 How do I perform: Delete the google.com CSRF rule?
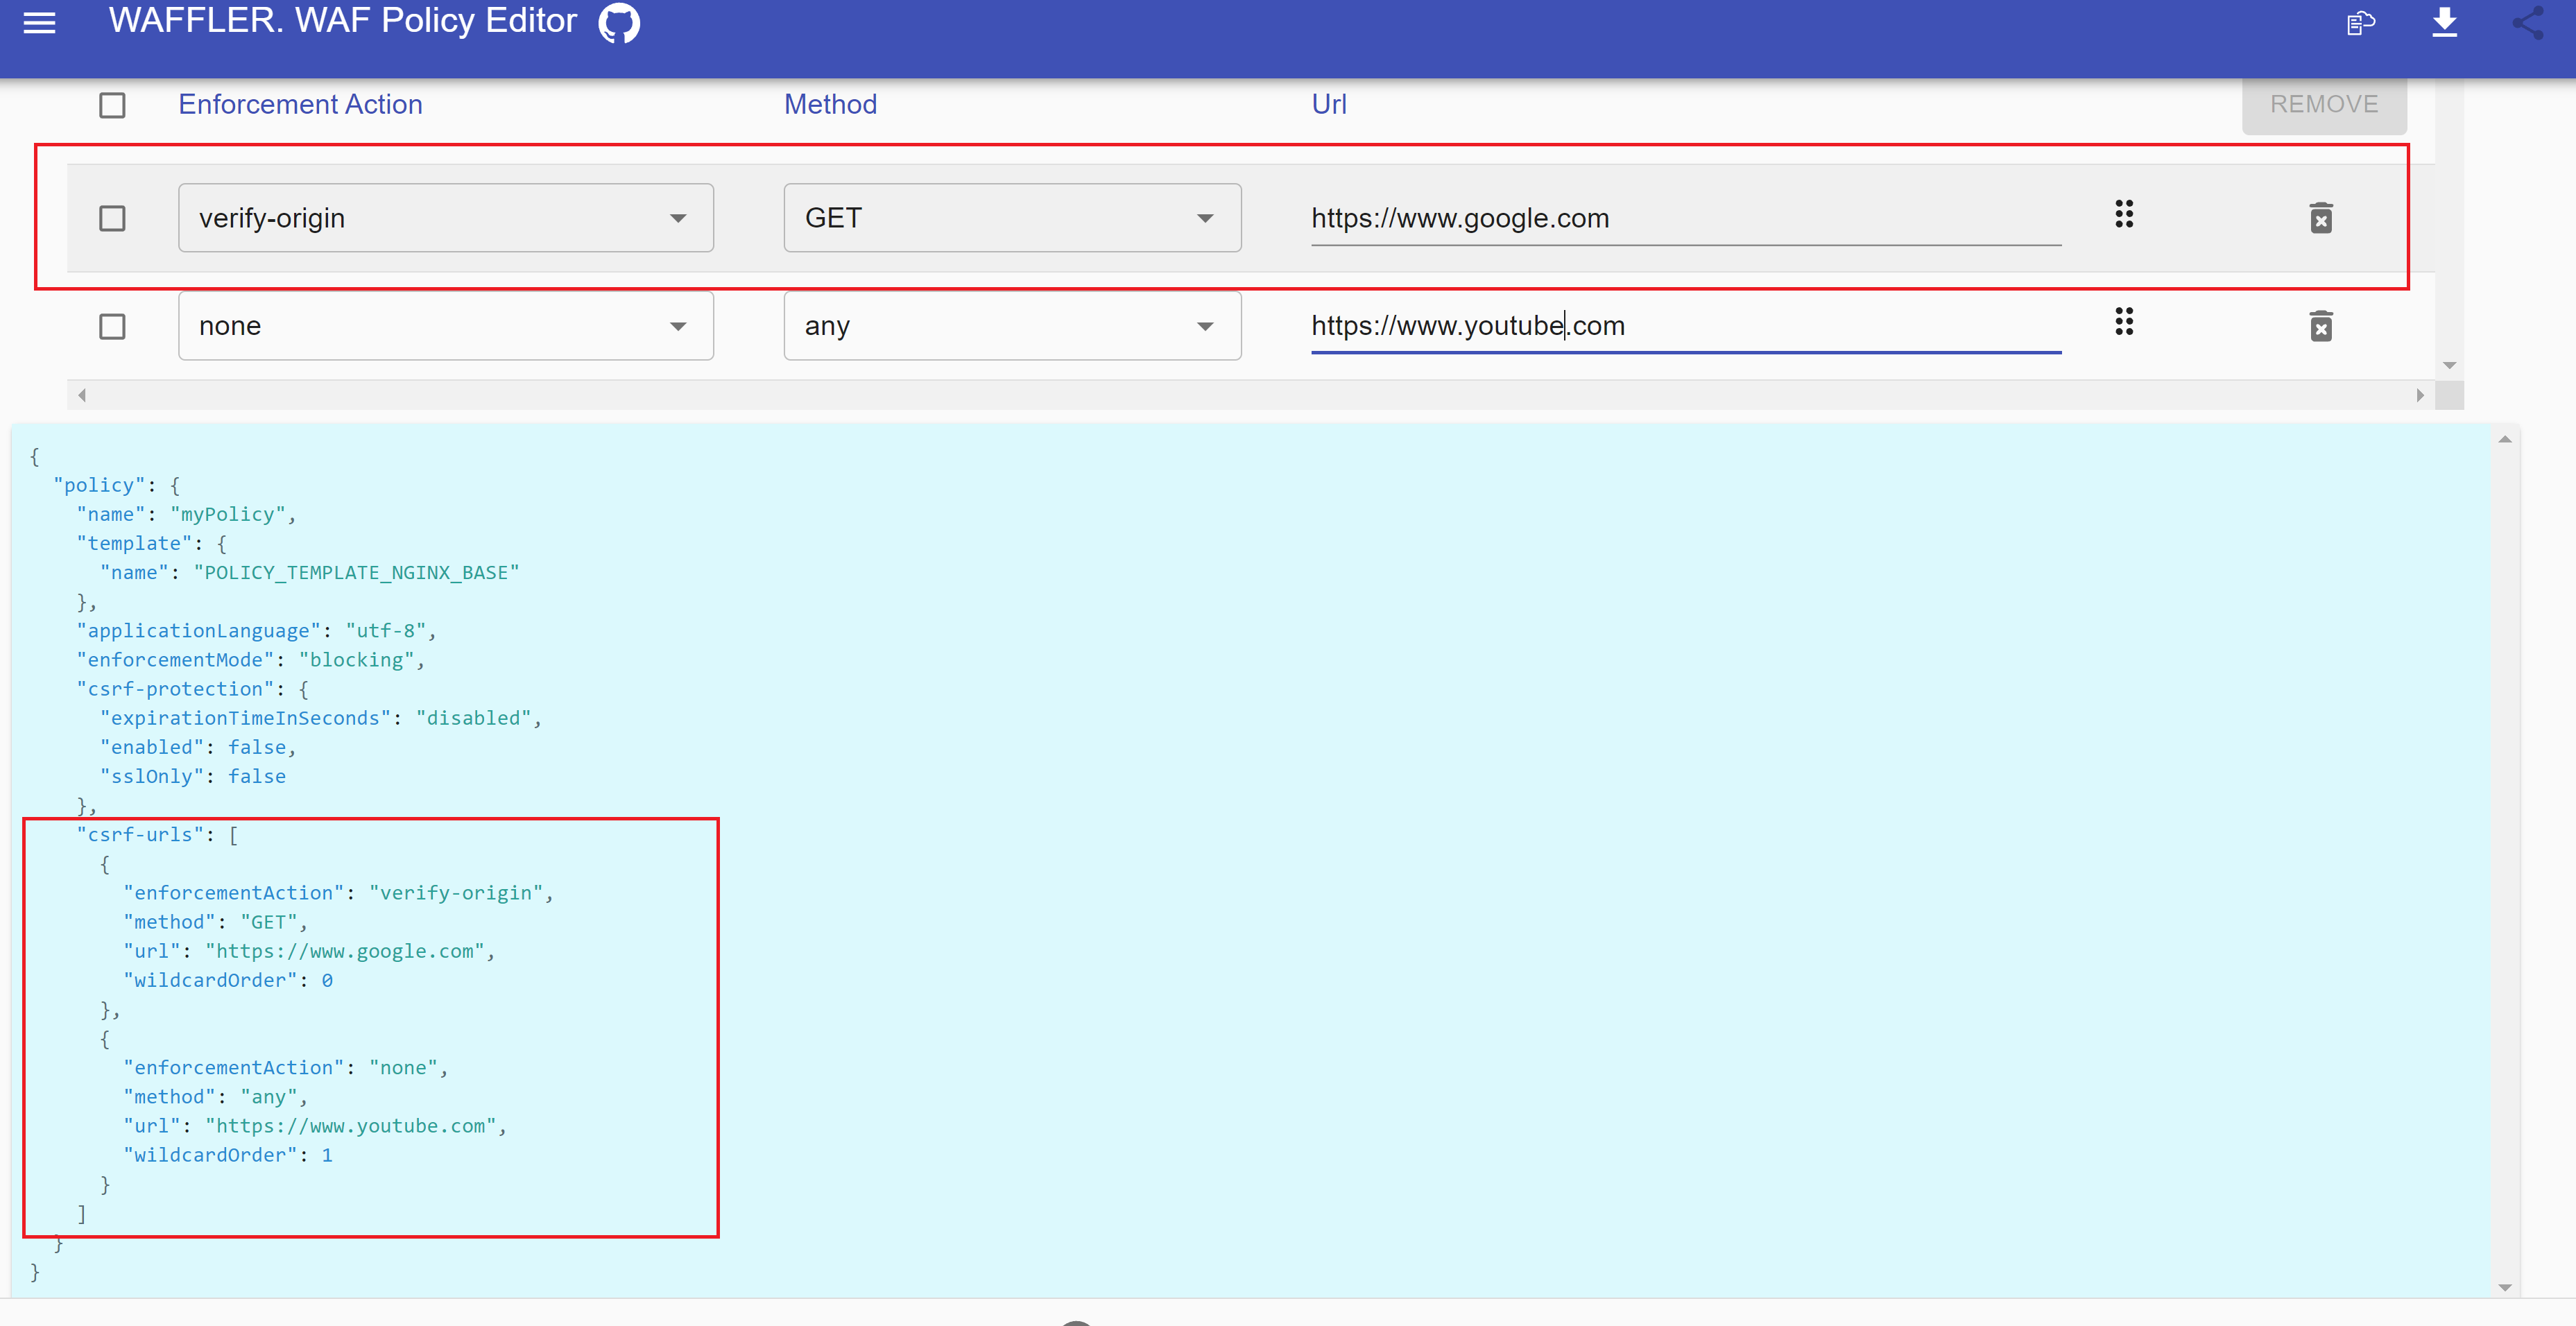(2321, 217)
